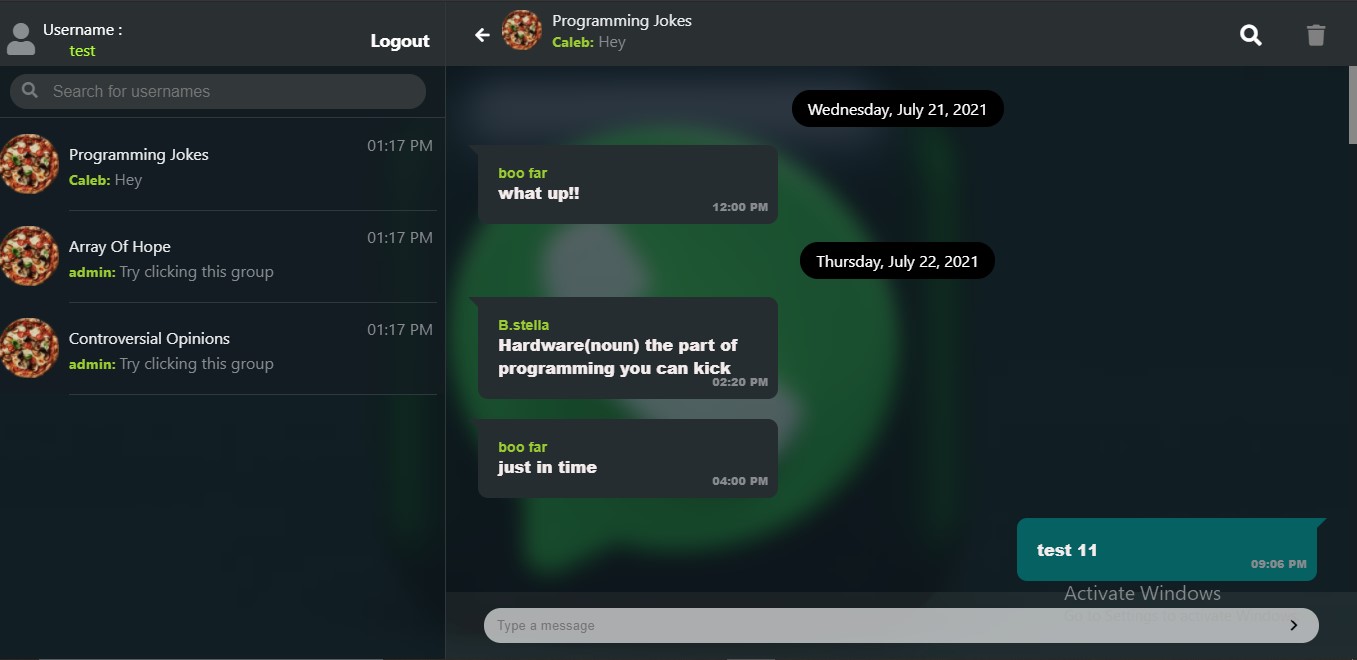Click the chat area vertical scrollbar

(x=1352, y=106)
